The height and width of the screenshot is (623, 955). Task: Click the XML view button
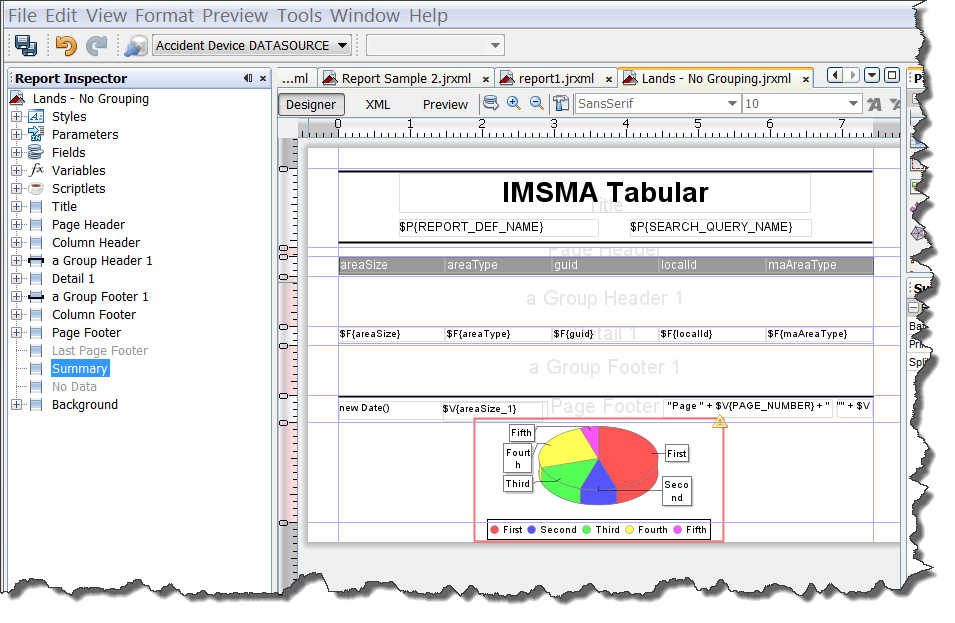click(378, 103)
